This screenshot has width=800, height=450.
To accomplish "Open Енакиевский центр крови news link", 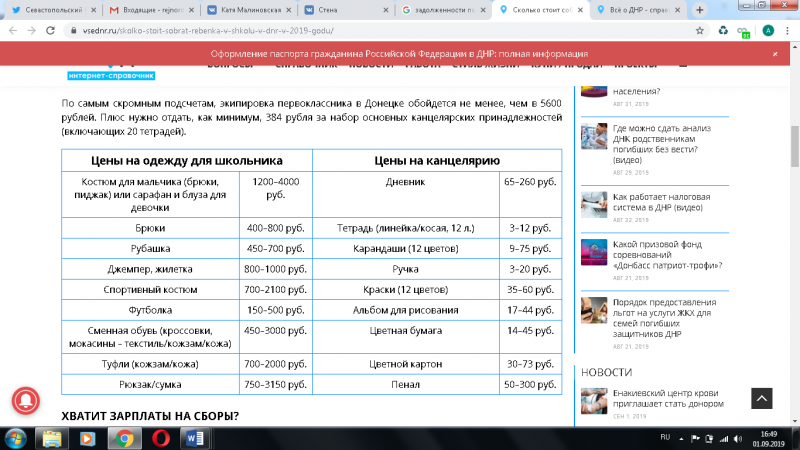I will 667,399.
